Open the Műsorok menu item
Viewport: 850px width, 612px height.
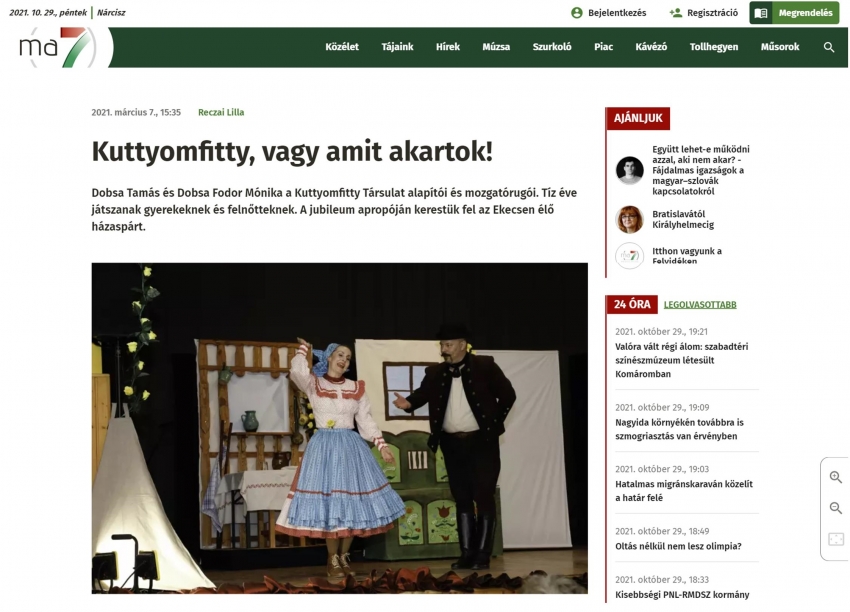780,47
